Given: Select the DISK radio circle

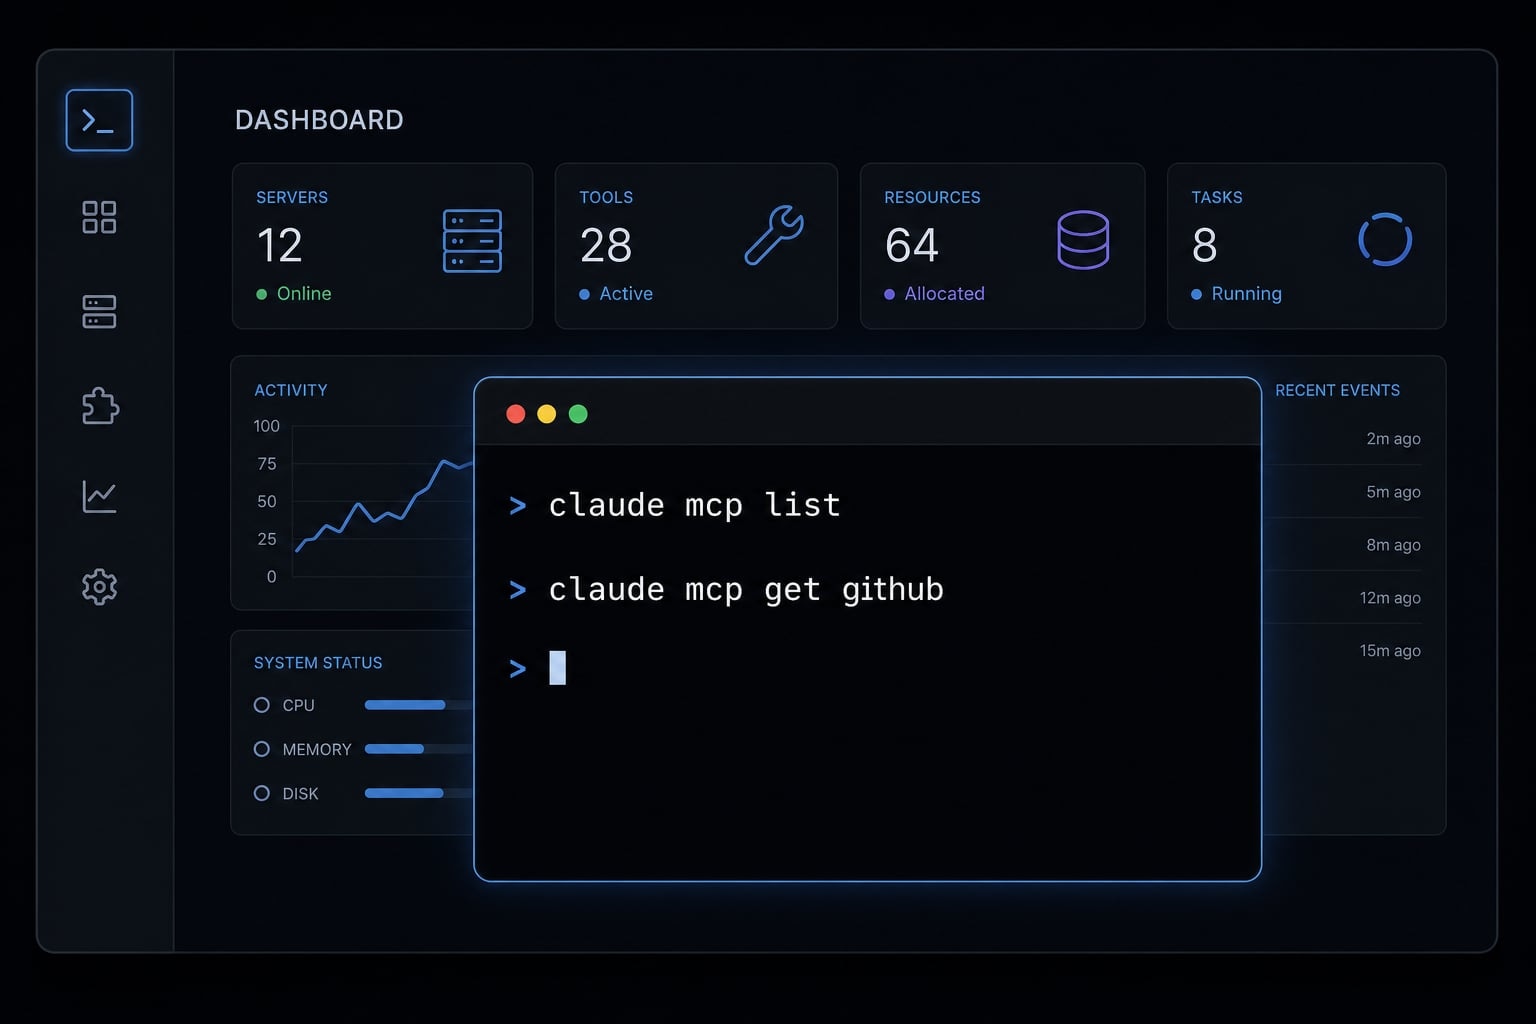Looking at the screenshot, I should (x=262, y=793).
